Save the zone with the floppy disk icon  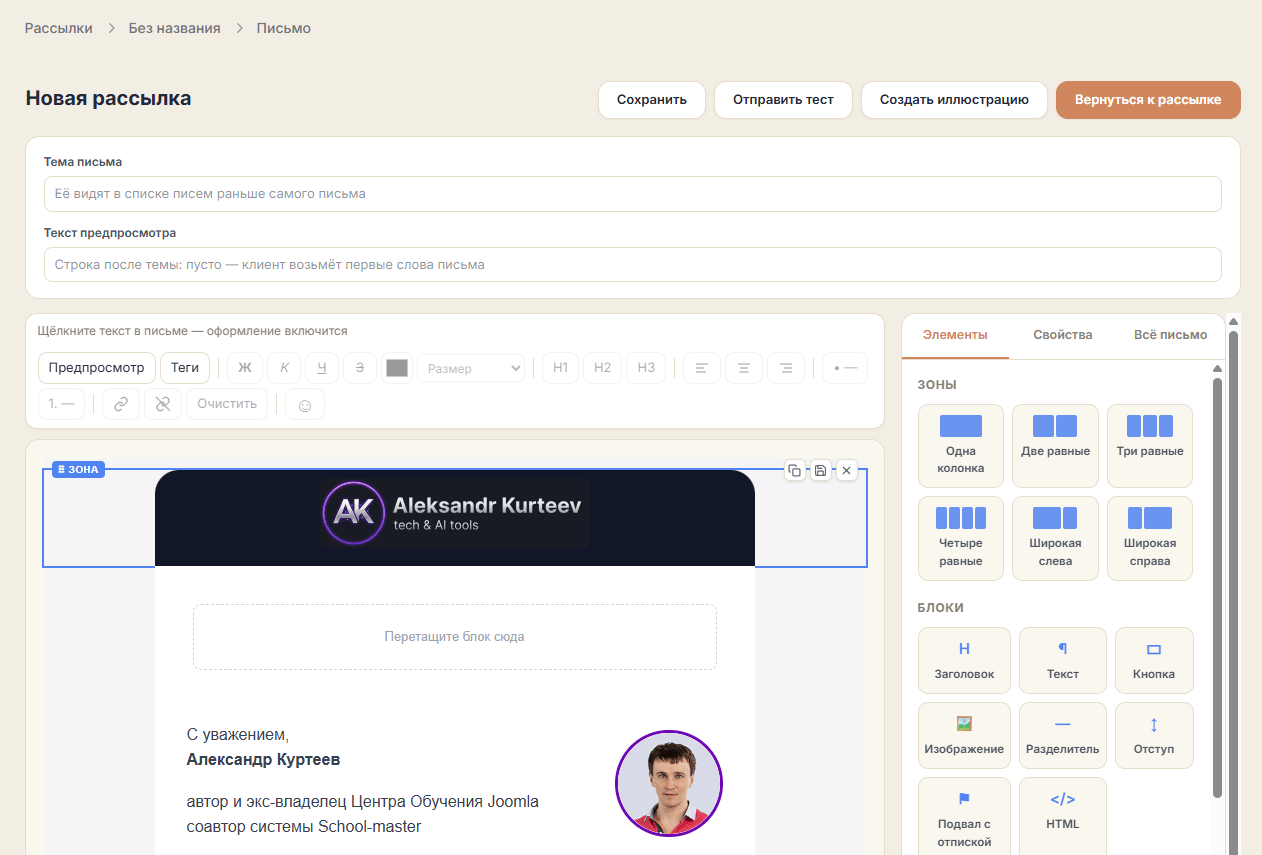(820, 470)
